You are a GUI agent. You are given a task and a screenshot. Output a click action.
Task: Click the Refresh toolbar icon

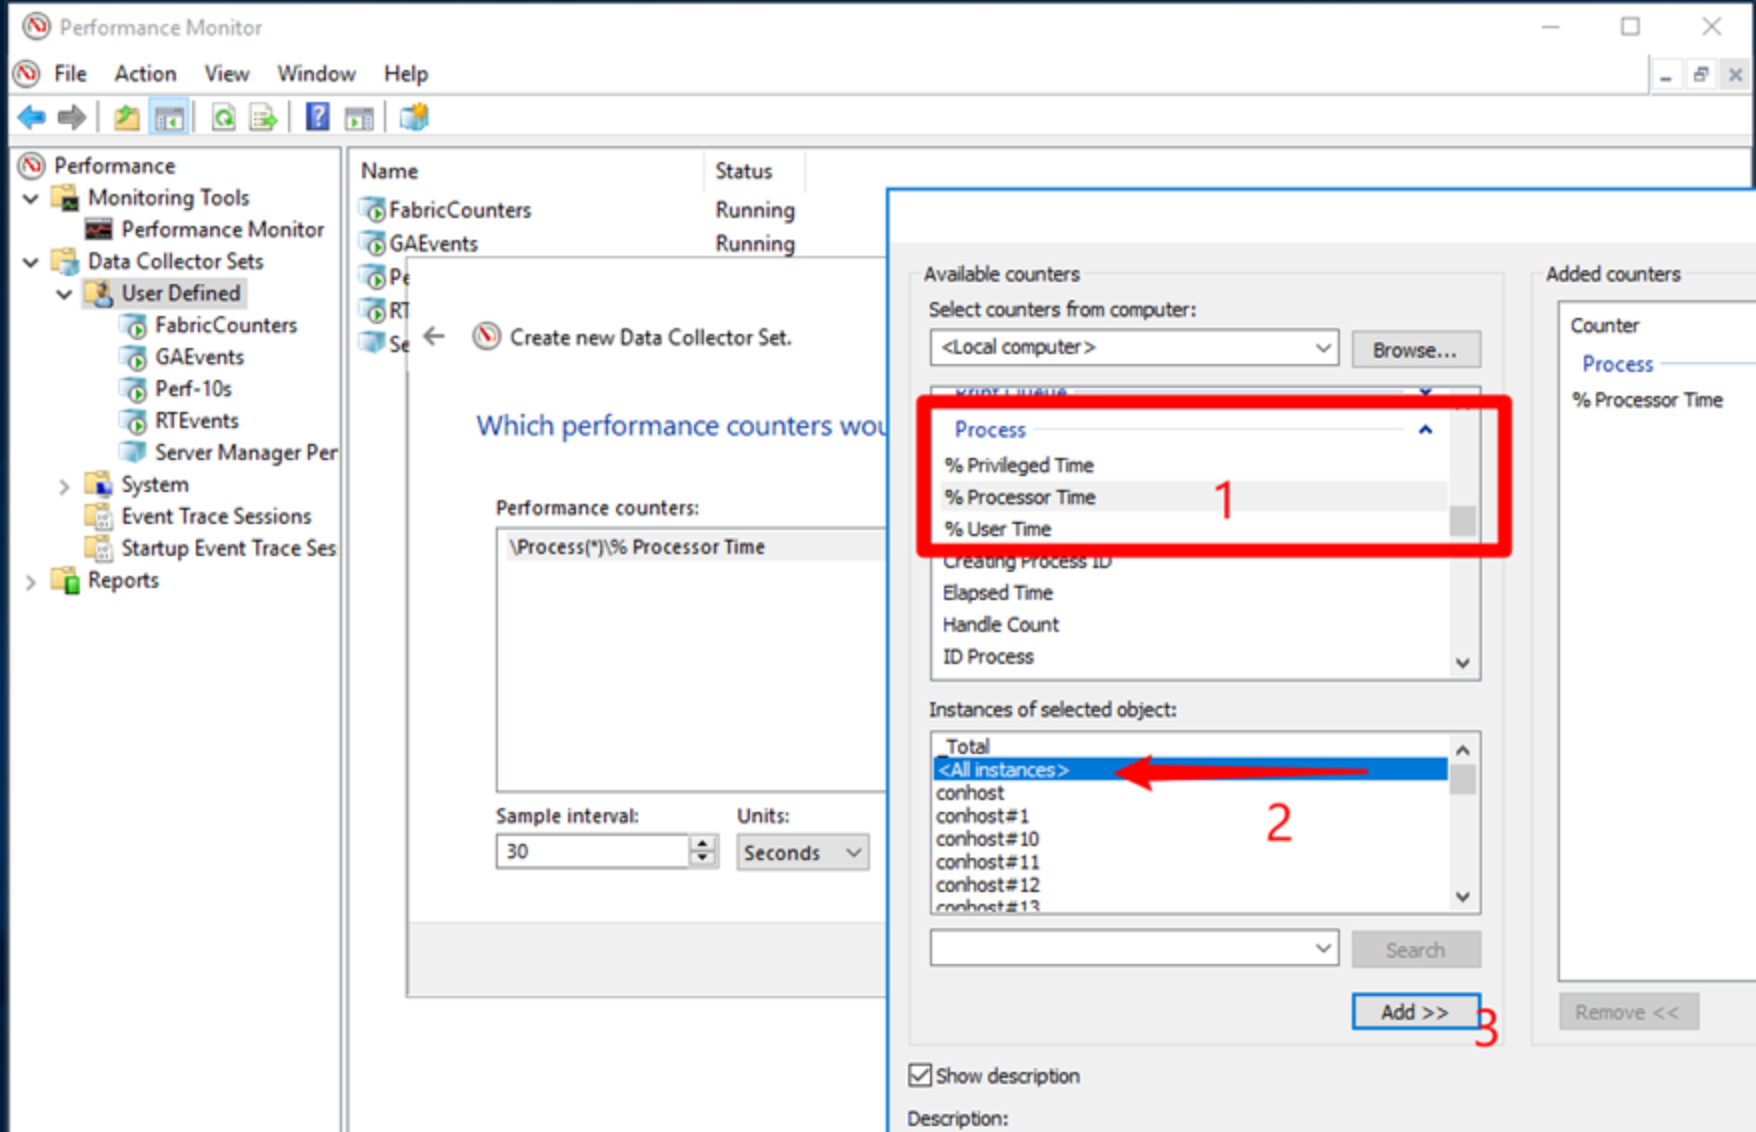223,118
